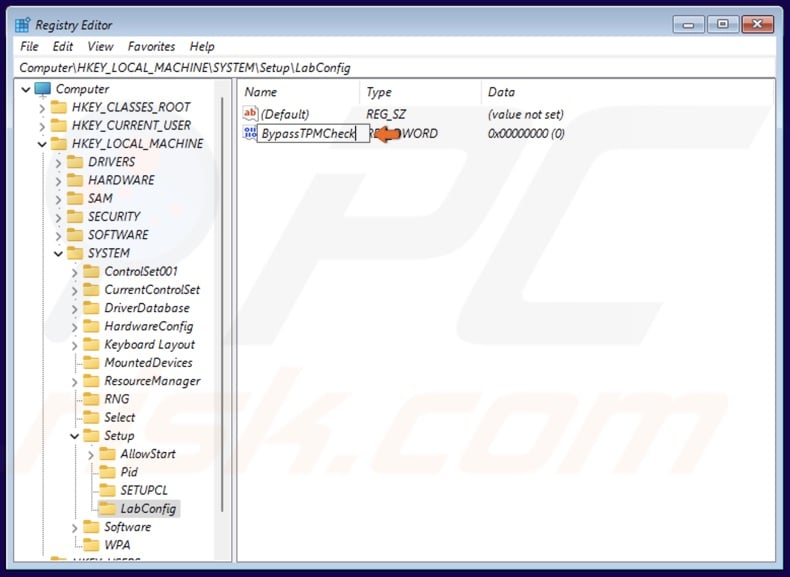Image resolution: width=790 pixels, height=577 pixels.
Task: Click the Computer icon in the tree
Action: (x=43, y=89)
